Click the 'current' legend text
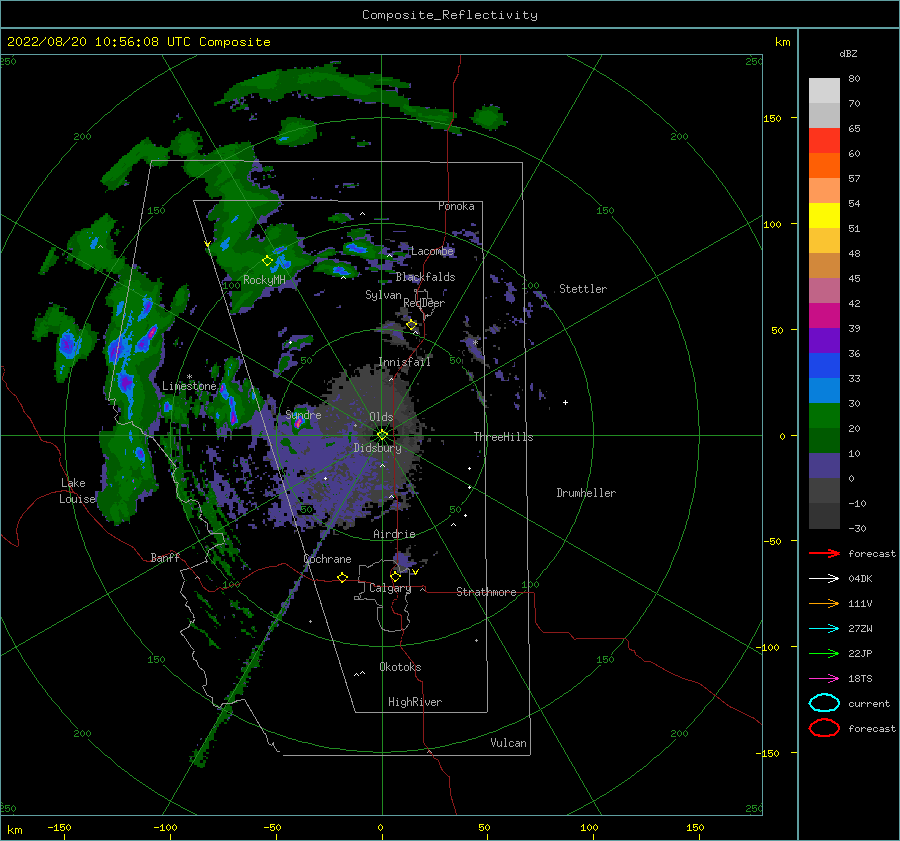Viewport: 900px width, 841px height. click(869, 704)
